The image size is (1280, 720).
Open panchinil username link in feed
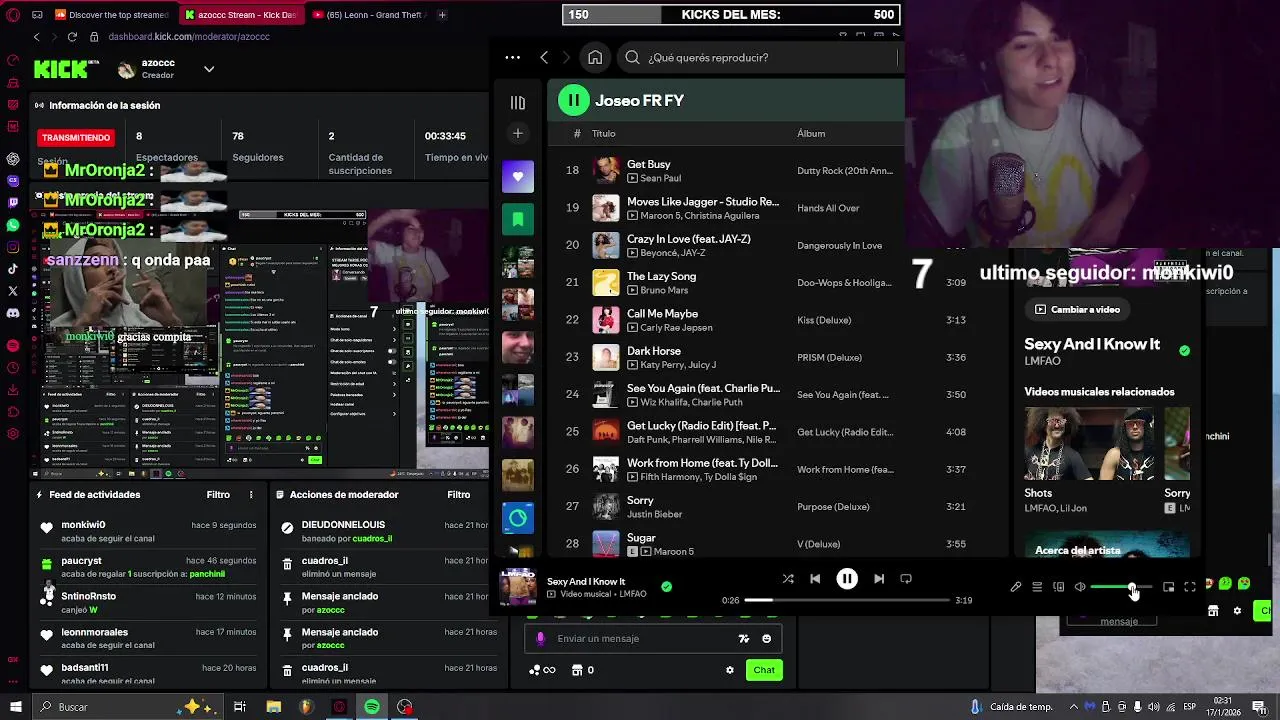(207, 574)
